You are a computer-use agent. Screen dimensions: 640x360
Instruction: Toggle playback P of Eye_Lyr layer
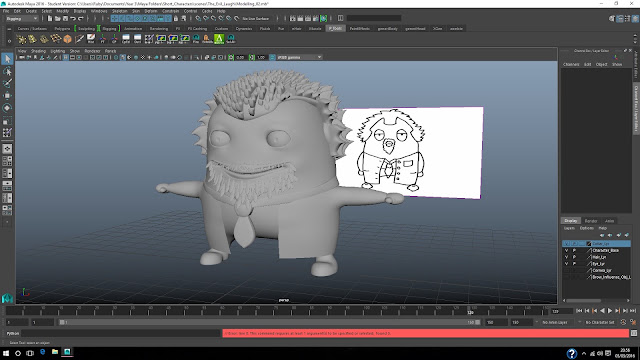(574, 264)
